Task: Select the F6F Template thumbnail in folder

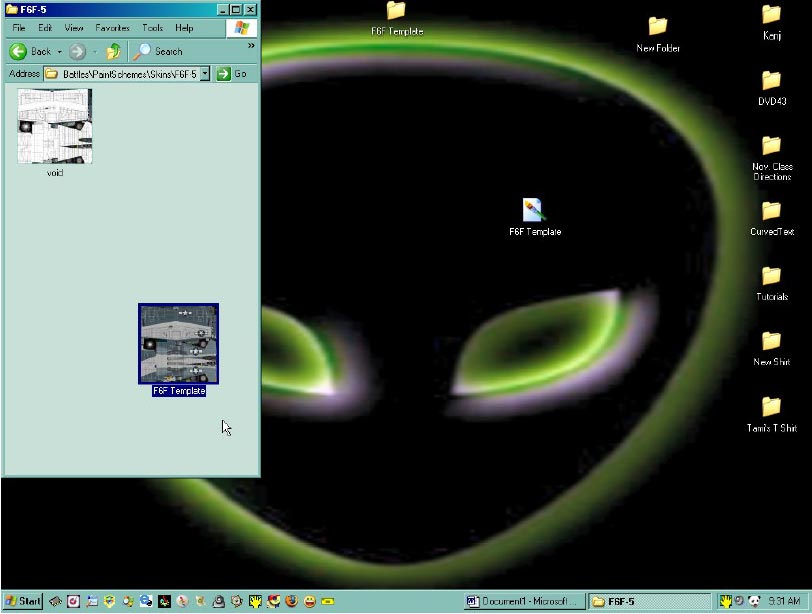Action: [178, 344]
